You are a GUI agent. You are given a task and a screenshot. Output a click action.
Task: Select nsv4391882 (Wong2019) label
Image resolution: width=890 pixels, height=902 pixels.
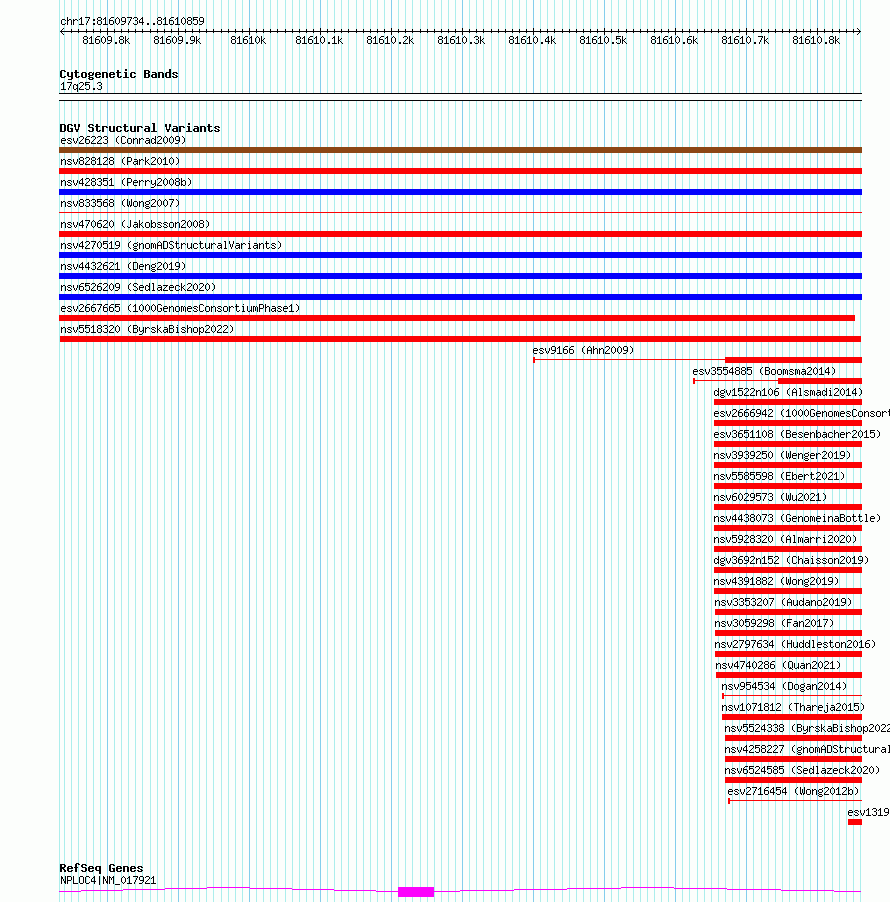pos(776,581)
